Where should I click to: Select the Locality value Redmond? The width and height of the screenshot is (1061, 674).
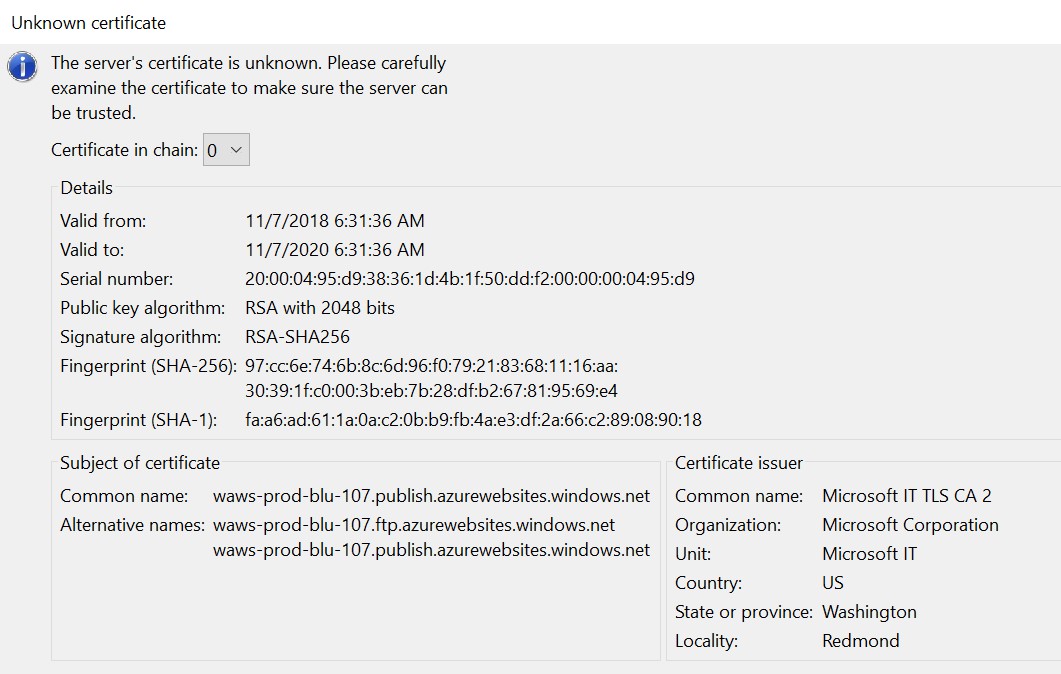tap(861, 640)
